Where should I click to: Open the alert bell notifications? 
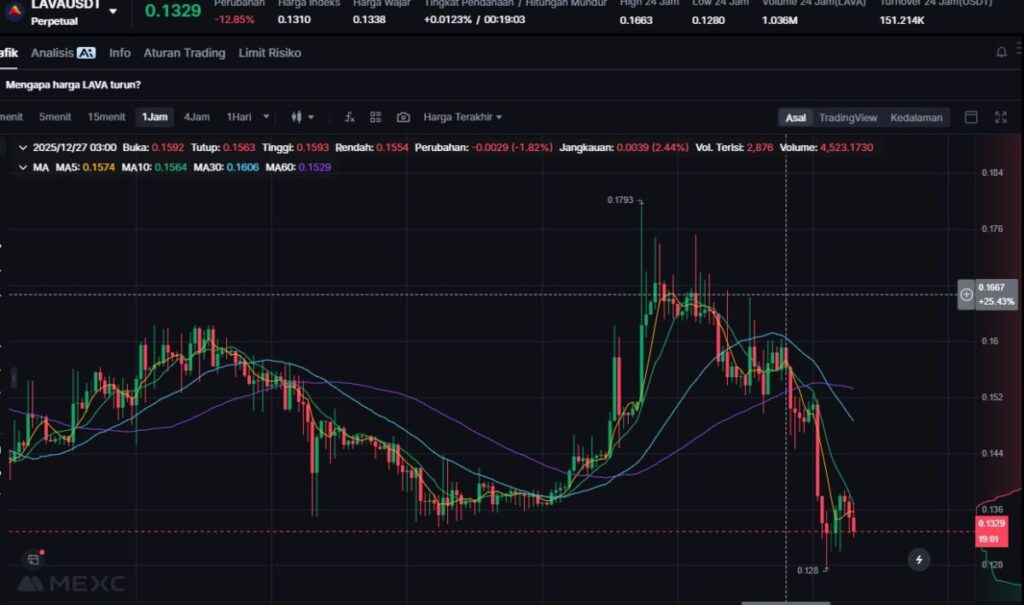coord(1001,52)
